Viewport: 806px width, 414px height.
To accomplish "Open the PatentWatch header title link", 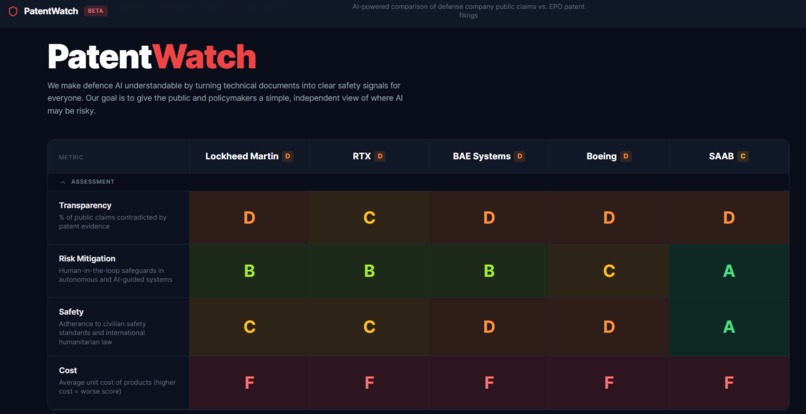I will point(51,11).
